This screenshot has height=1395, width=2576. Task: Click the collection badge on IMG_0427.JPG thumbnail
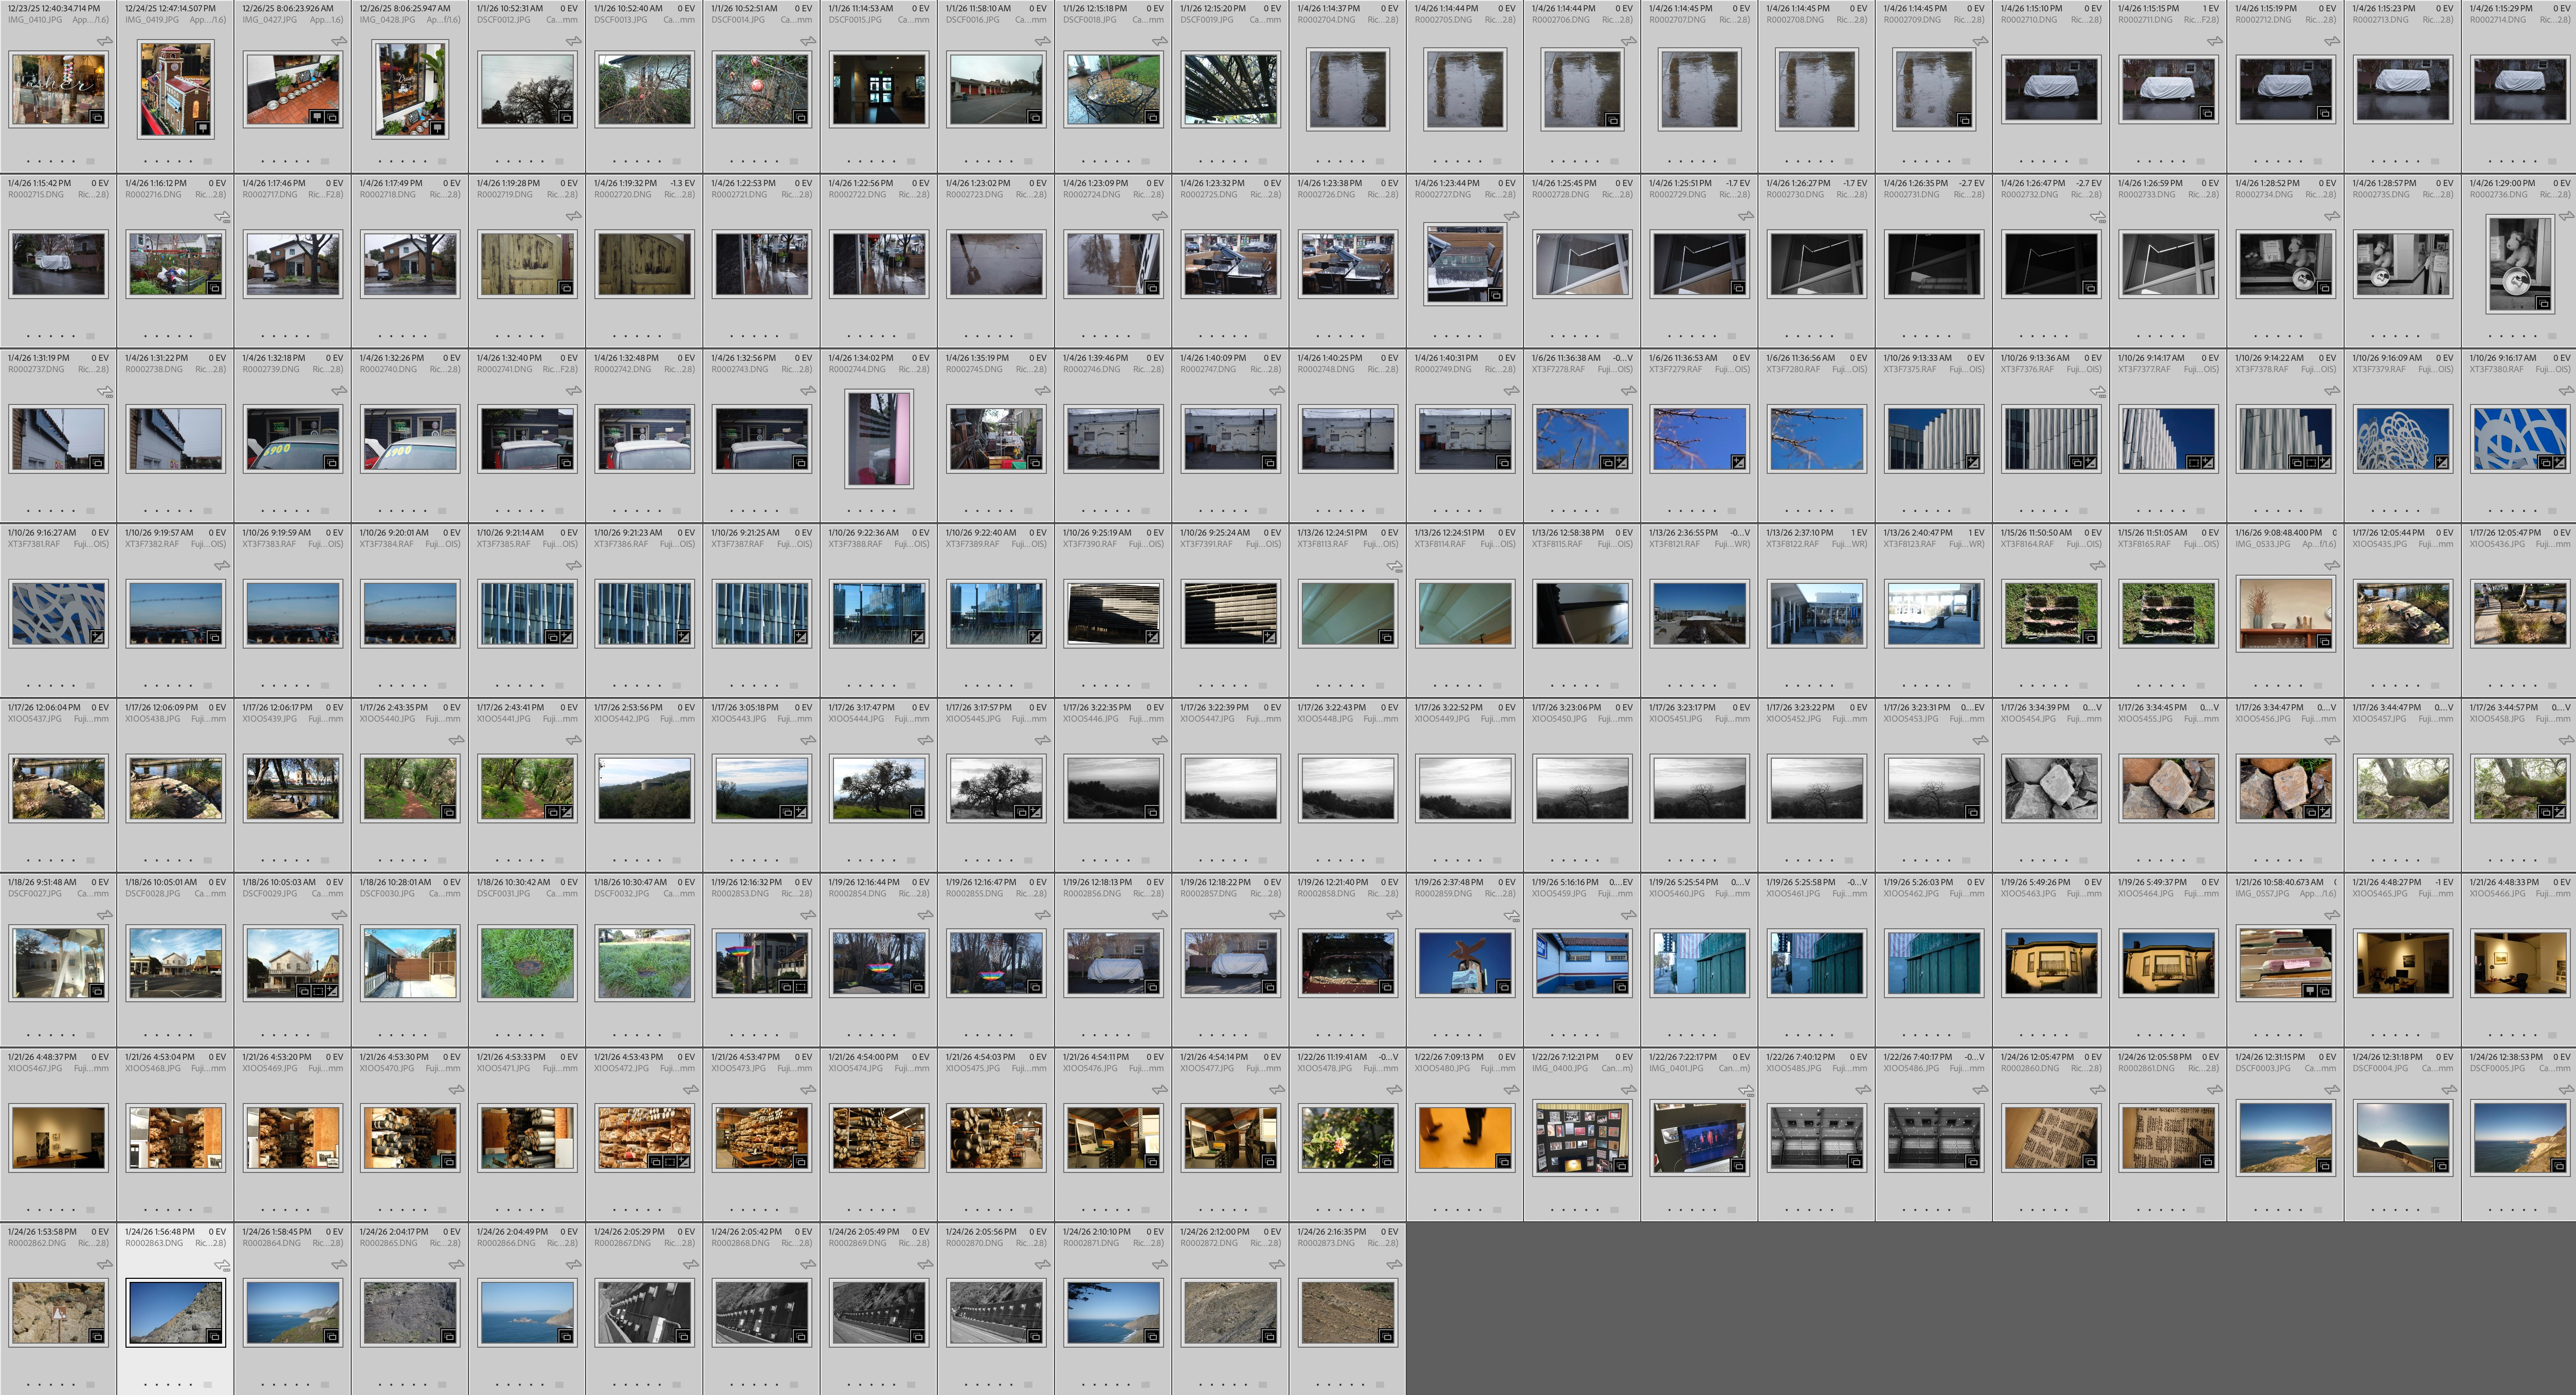331,117
